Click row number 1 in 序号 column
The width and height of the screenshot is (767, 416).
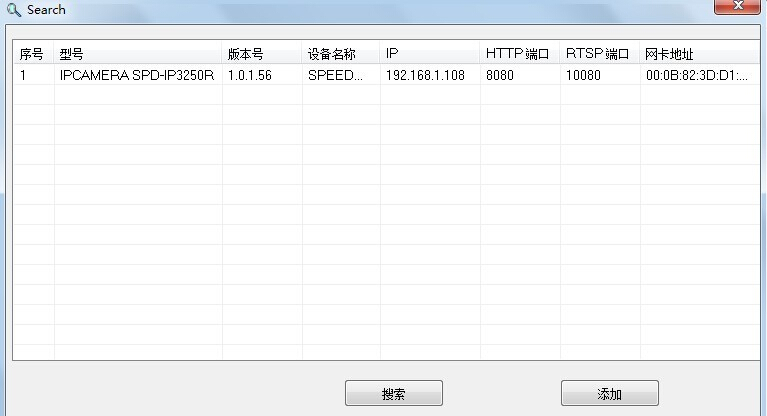point(24,75)
